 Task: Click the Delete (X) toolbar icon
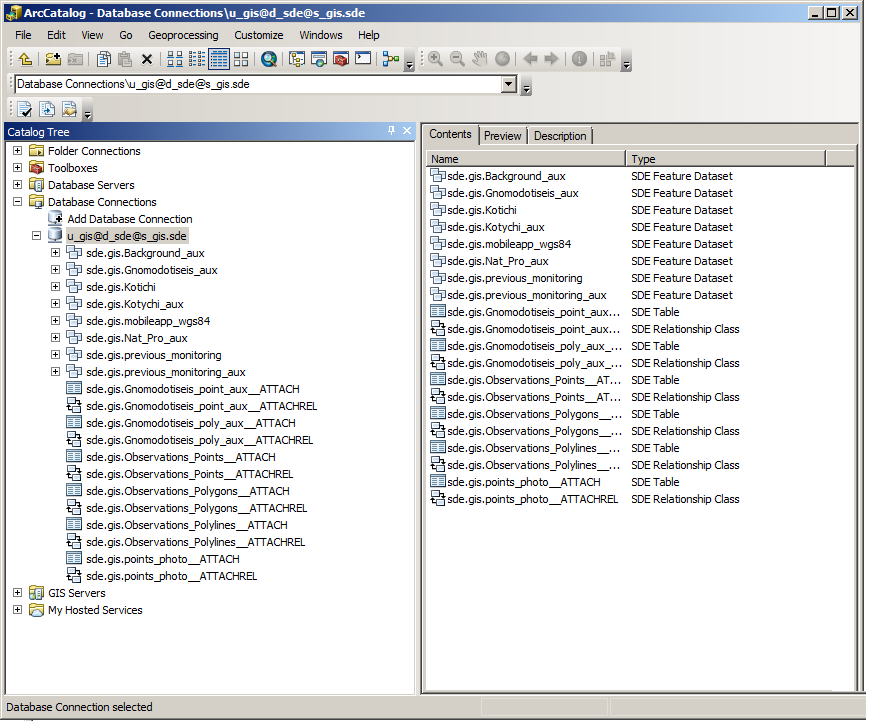(147, 59)
